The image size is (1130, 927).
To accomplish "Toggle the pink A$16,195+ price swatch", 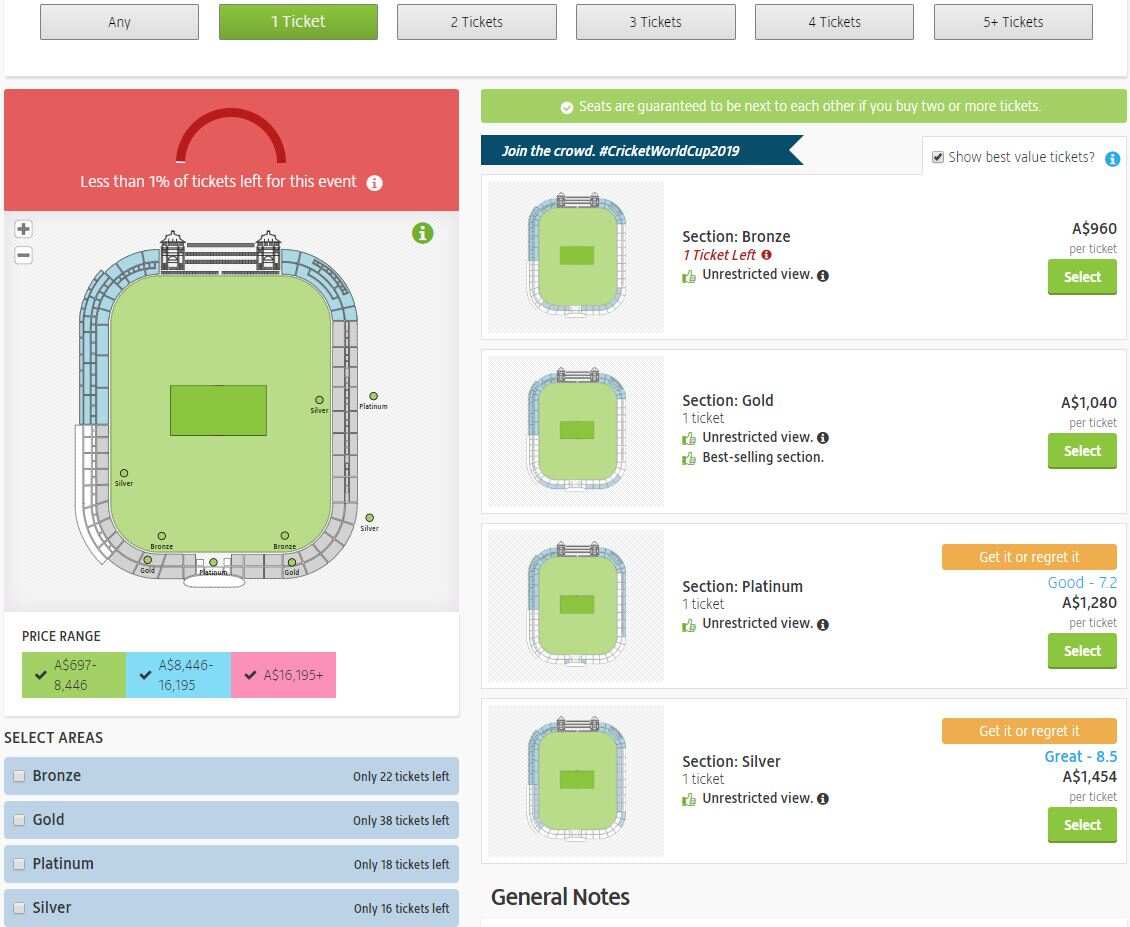I will pyautogui.click(x=283, y=675).
